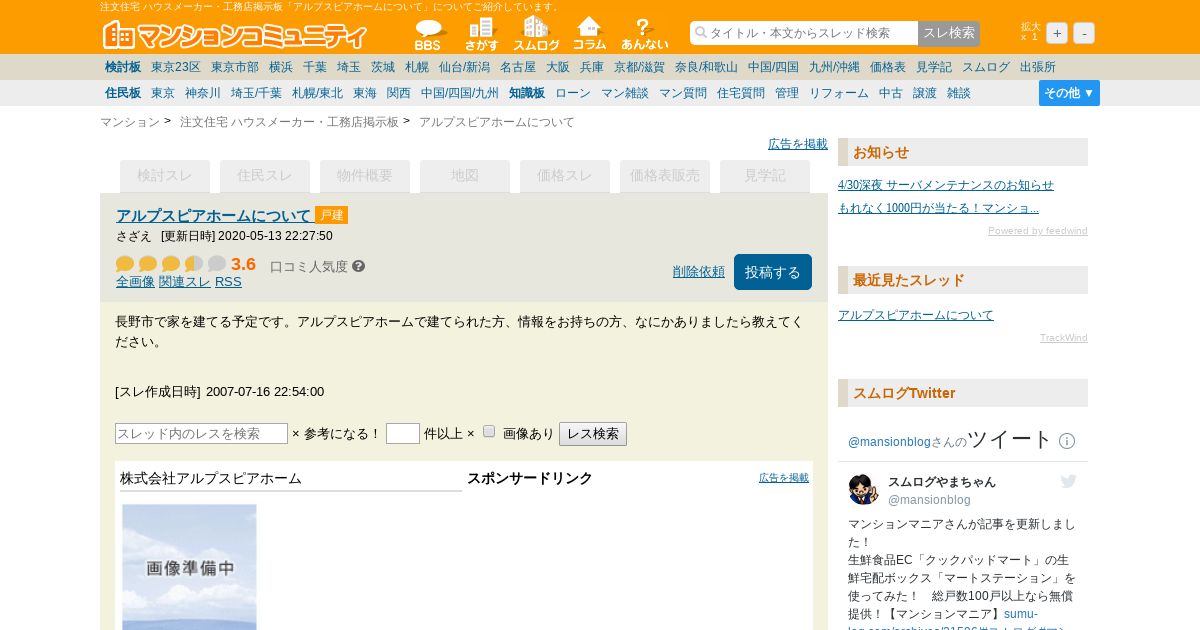The height and width of the screenshot is (630, 1200).
Task: Click the レス検索 button
Action: (593, 434)
